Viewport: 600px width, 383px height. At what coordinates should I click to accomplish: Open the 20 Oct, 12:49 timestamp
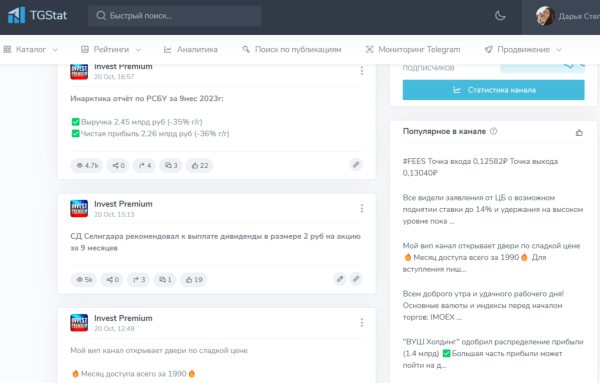click(x=114, y=329)
